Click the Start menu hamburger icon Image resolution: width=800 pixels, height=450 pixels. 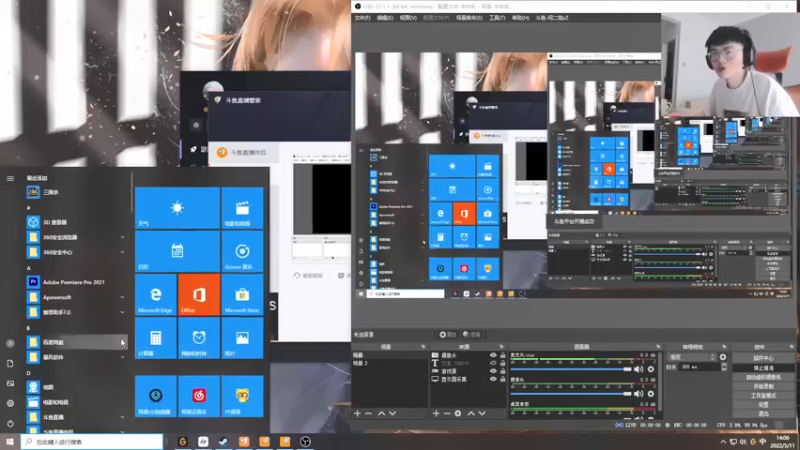point(10,178)
